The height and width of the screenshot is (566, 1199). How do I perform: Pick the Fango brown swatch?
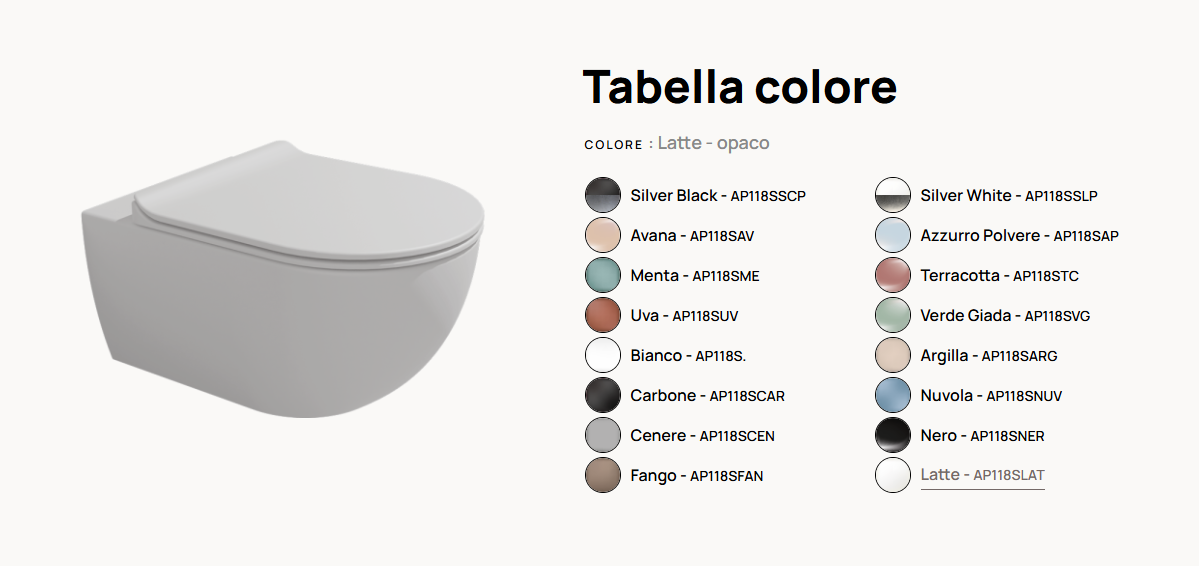point(603,475)
